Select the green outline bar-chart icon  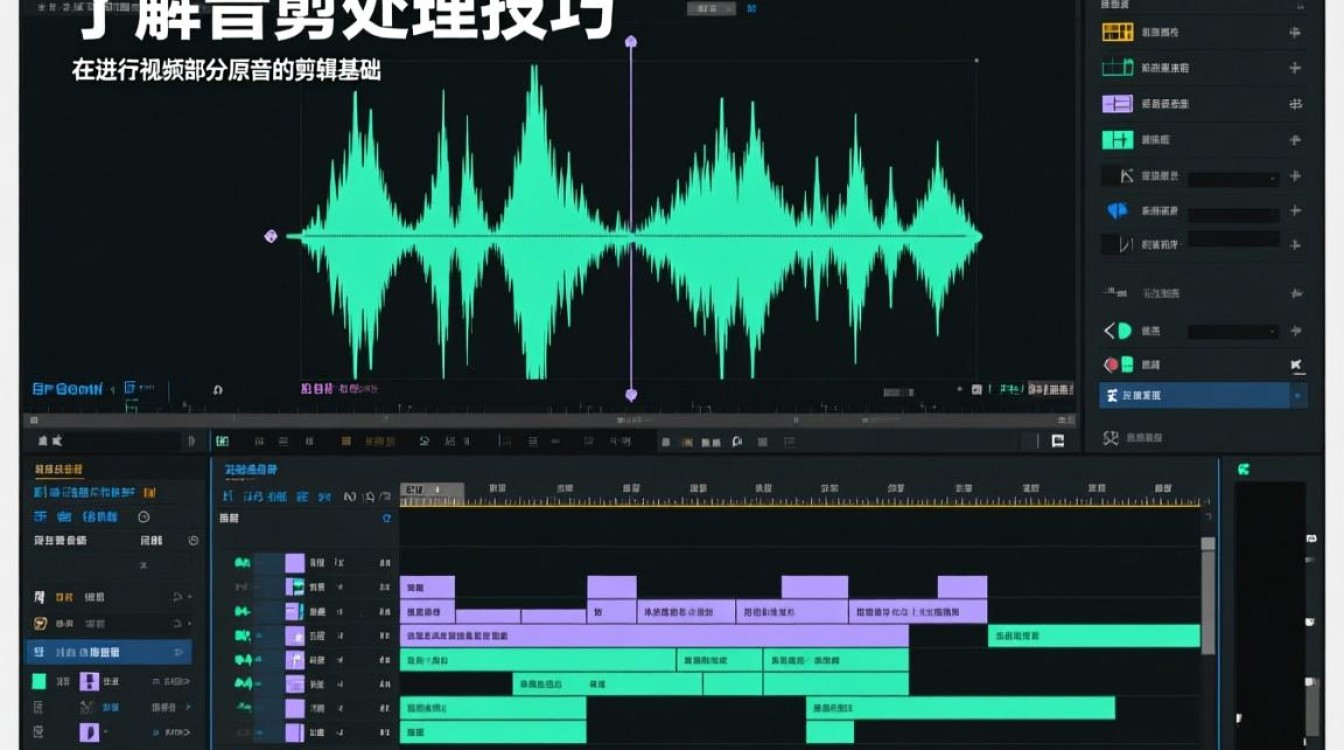pos(1117,68)
